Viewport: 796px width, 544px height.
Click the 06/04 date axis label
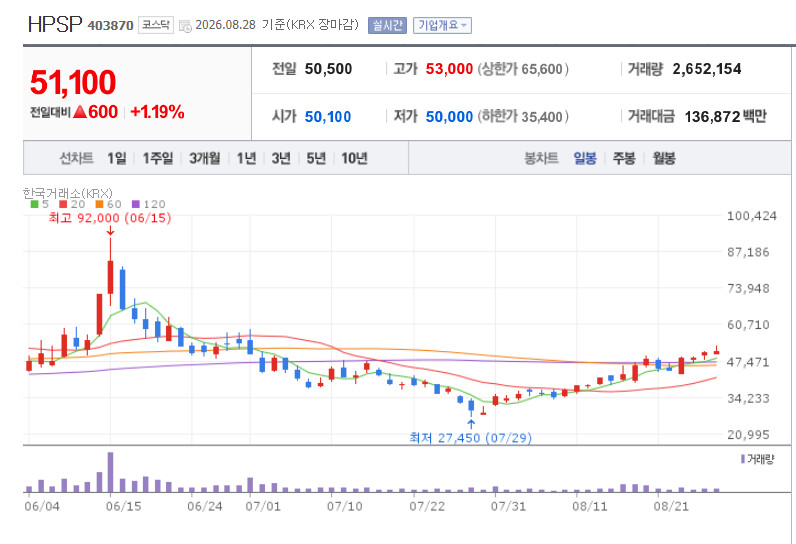(x=42, y=506)
